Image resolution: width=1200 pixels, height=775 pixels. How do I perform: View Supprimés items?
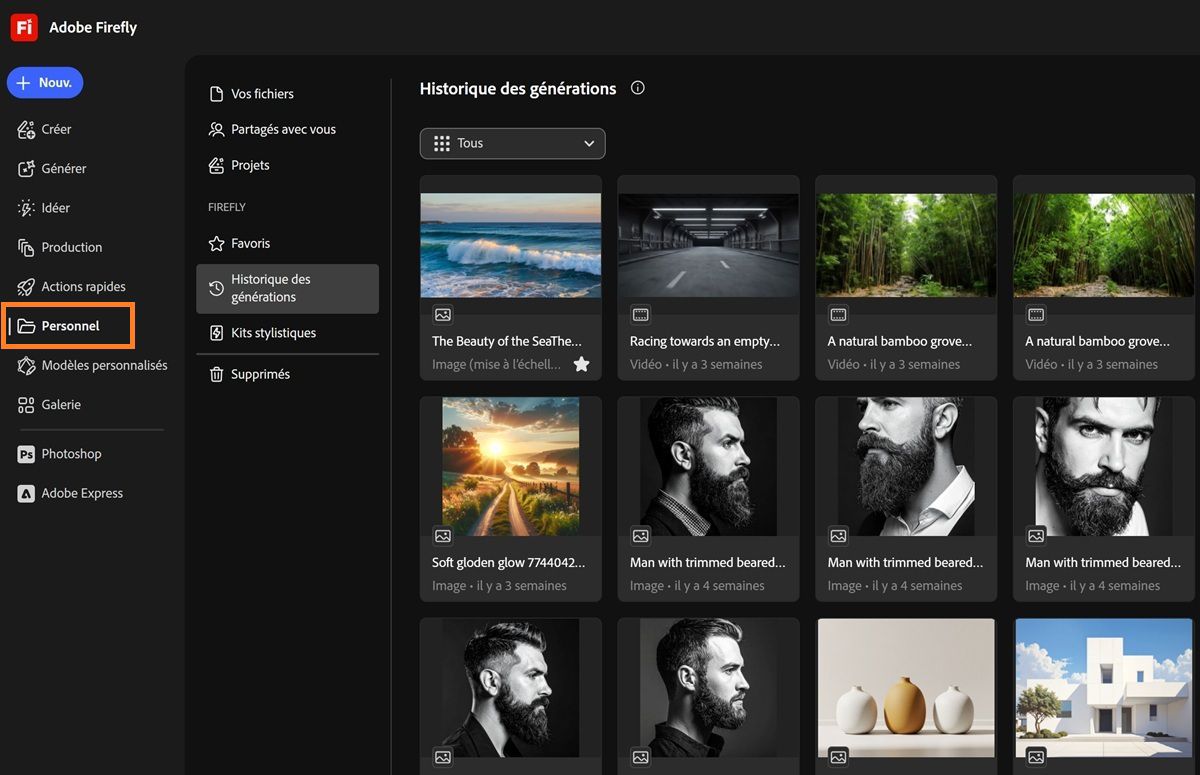click(260, 374)
